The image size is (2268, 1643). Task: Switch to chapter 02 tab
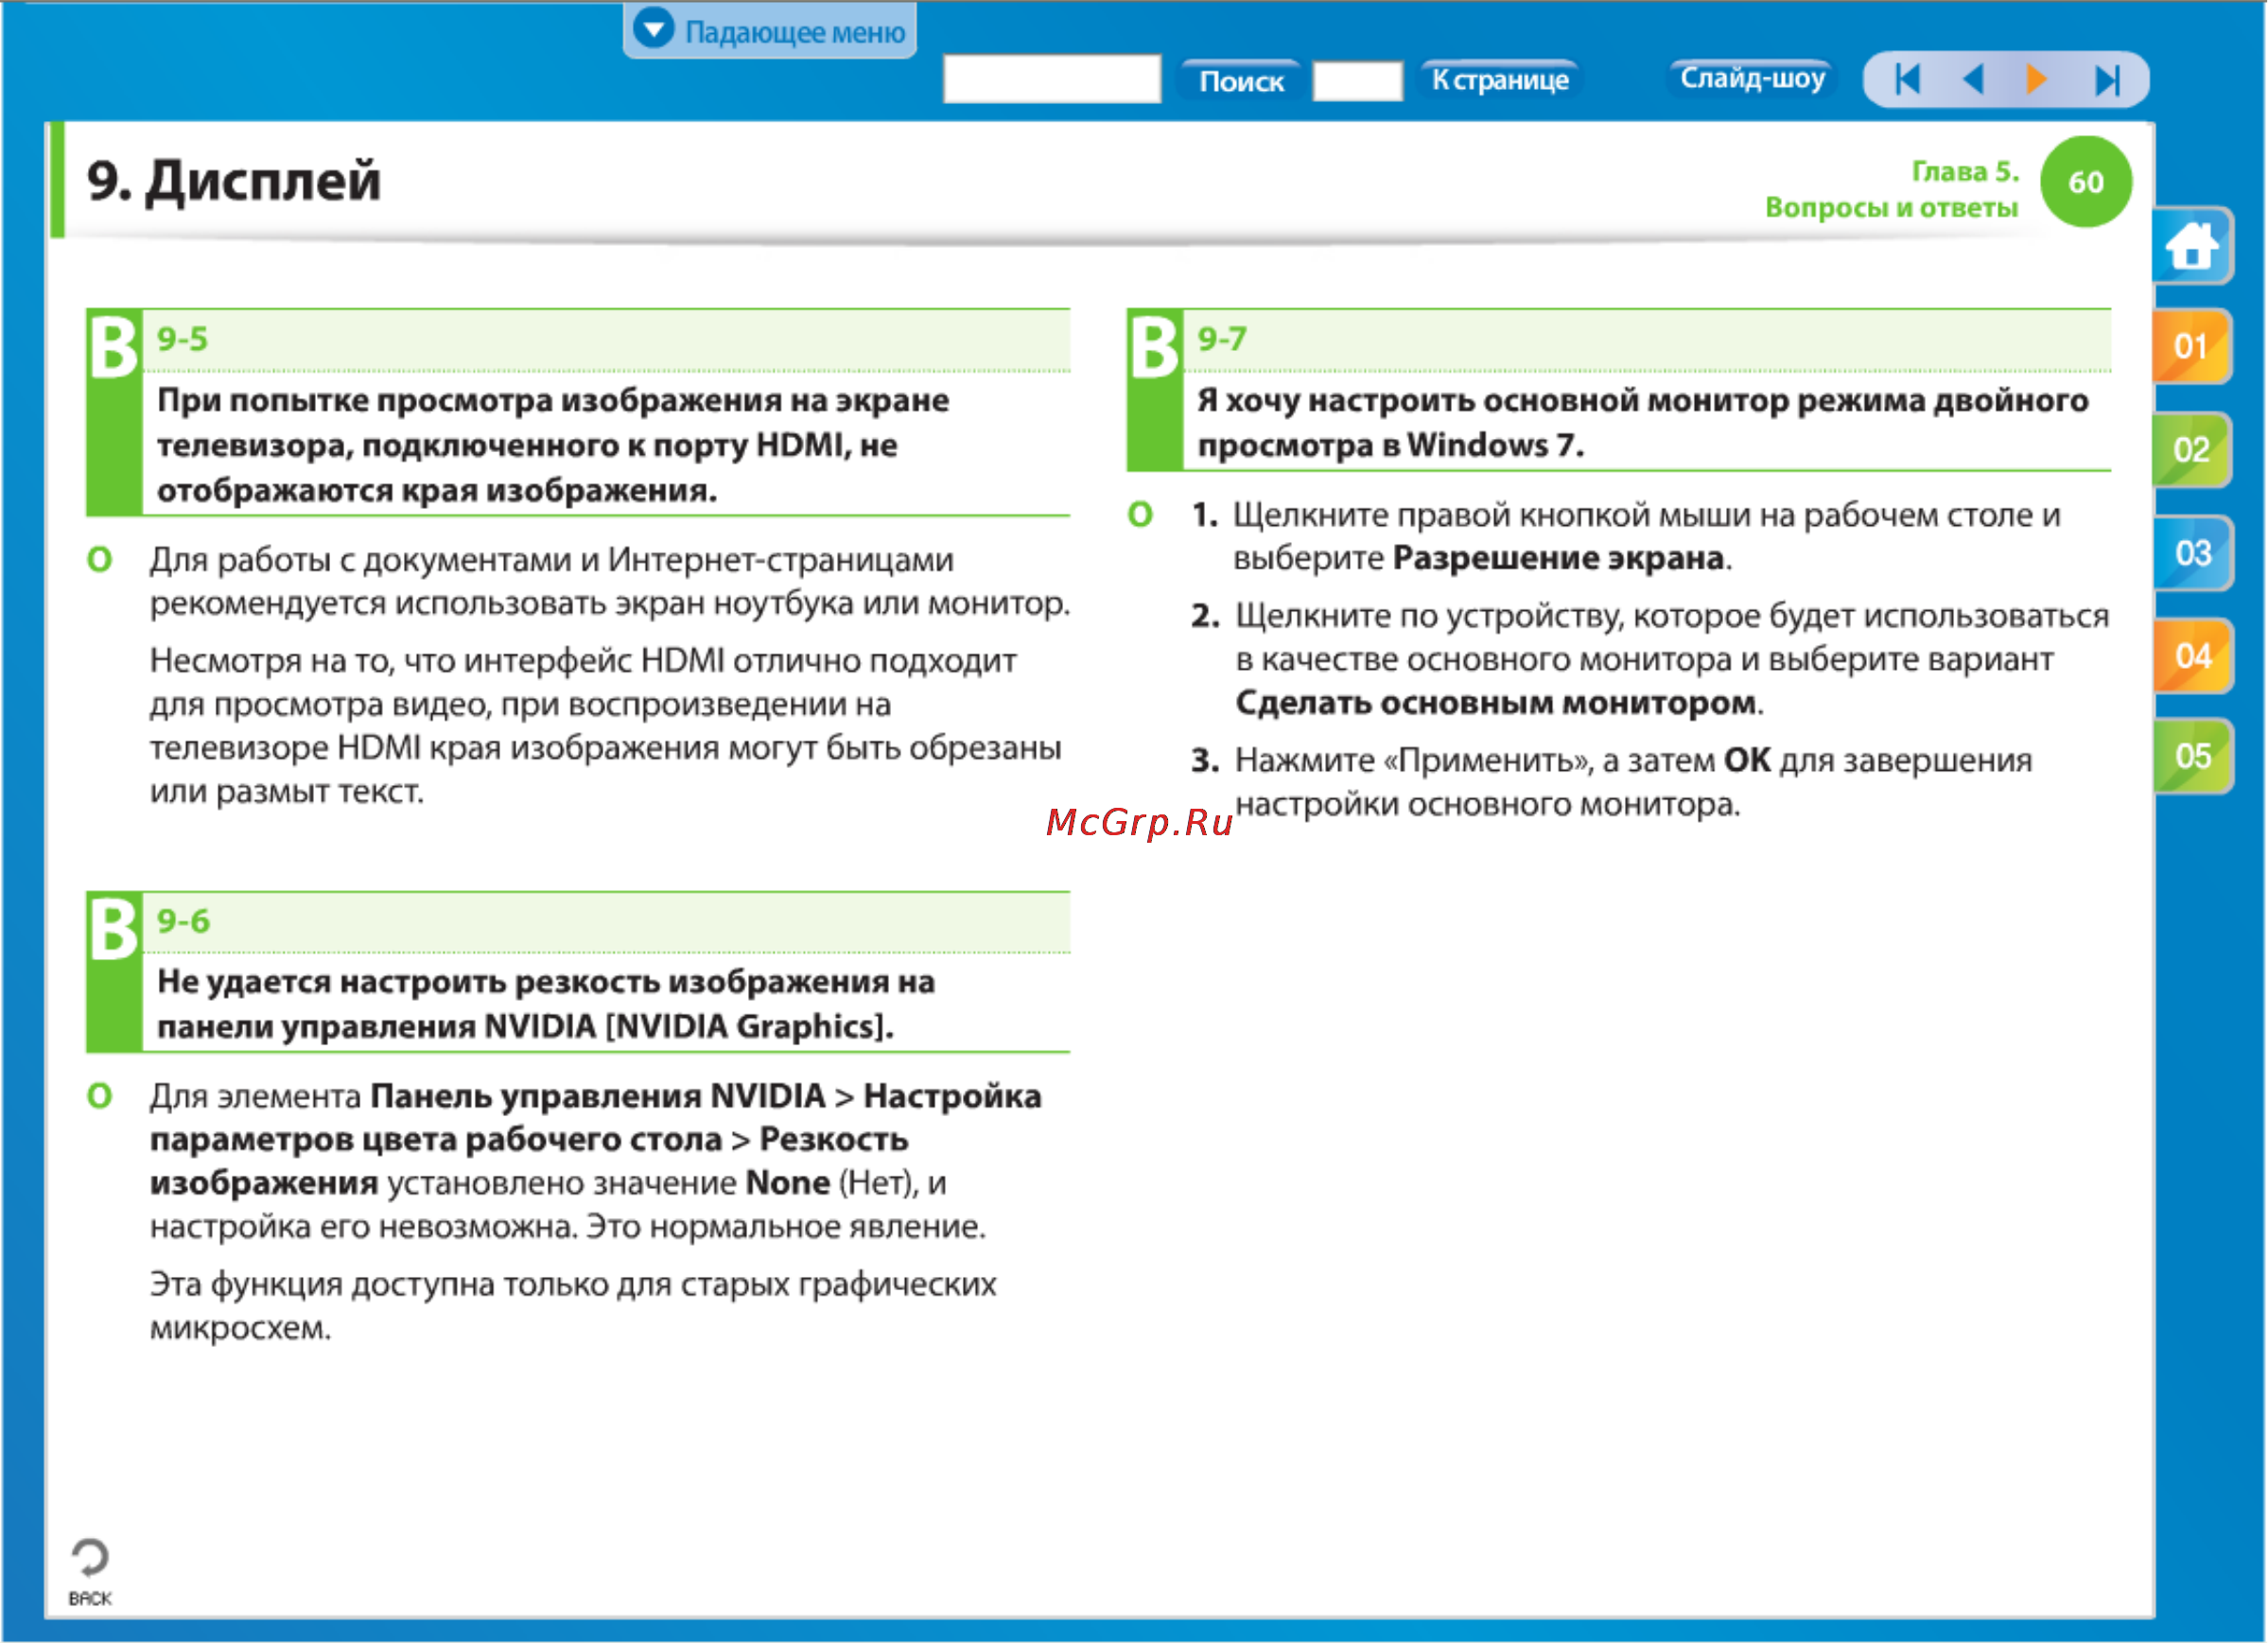(2192, 450)
